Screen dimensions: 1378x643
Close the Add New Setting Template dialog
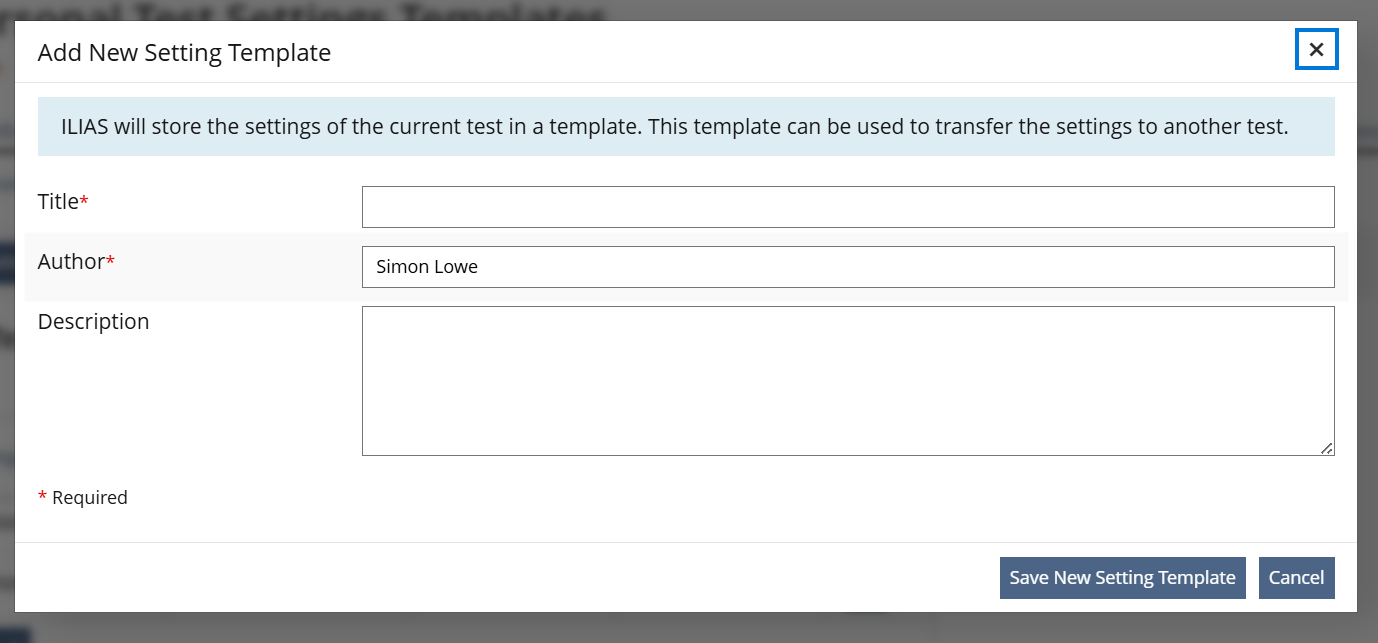(1316, 50)
